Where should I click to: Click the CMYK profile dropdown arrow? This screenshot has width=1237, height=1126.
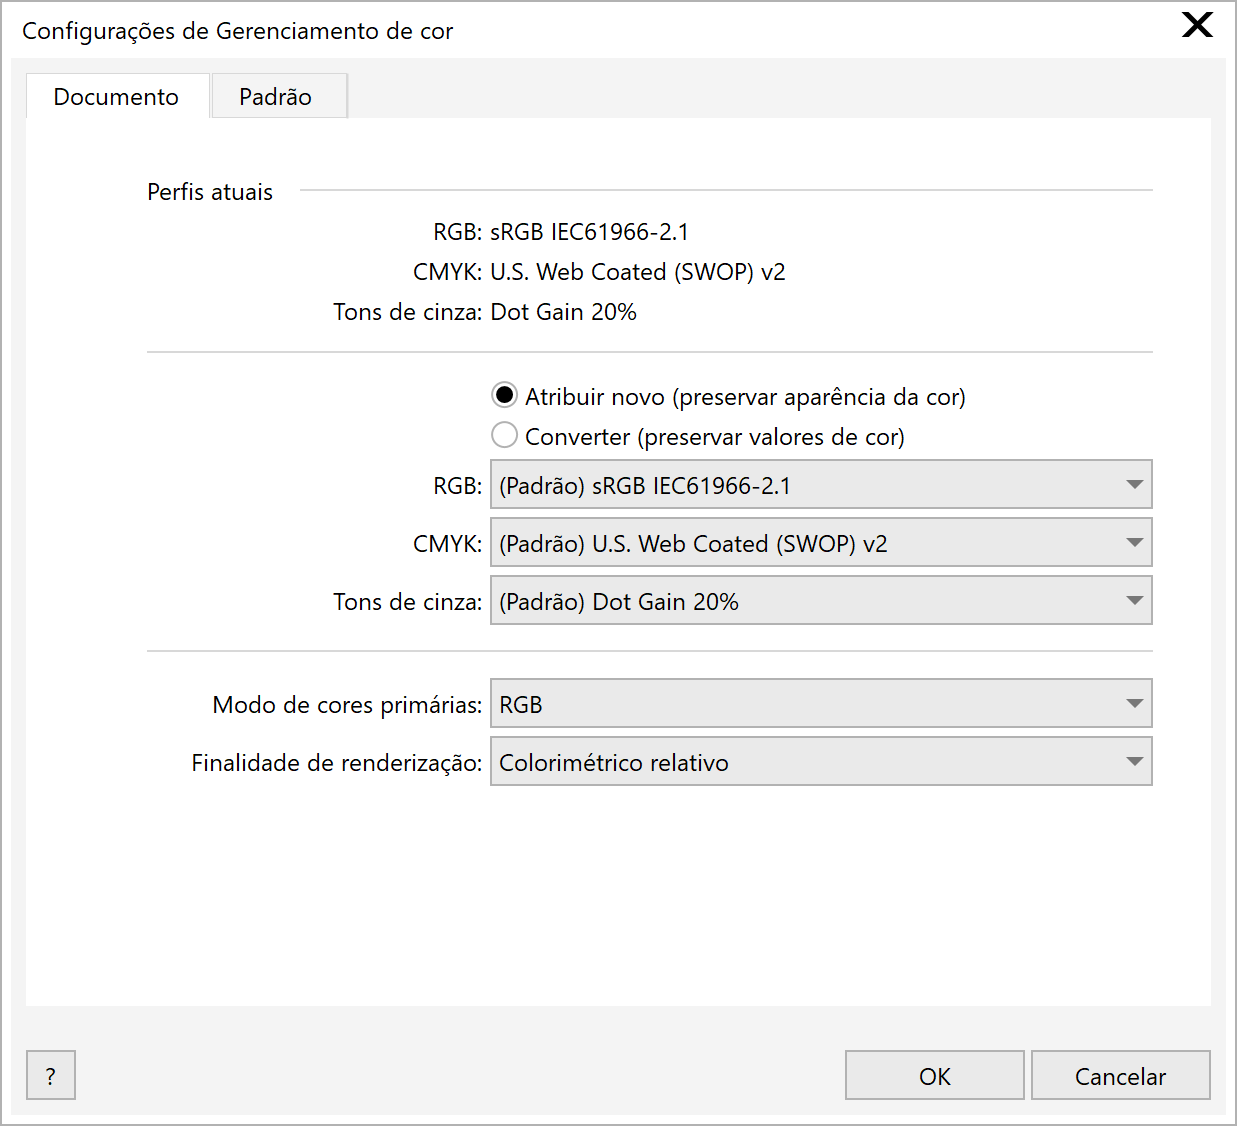[x=1134, y=543]
